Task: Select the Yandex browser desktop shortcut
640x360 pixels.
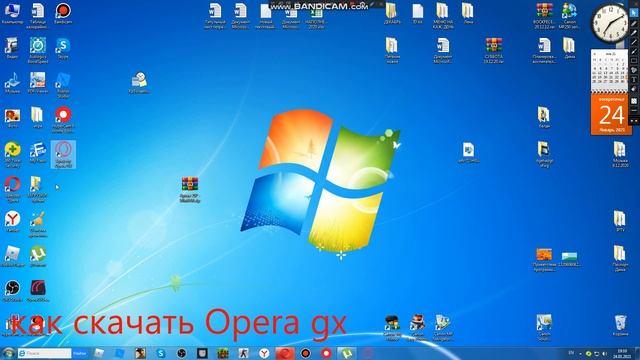Action: 12,222
